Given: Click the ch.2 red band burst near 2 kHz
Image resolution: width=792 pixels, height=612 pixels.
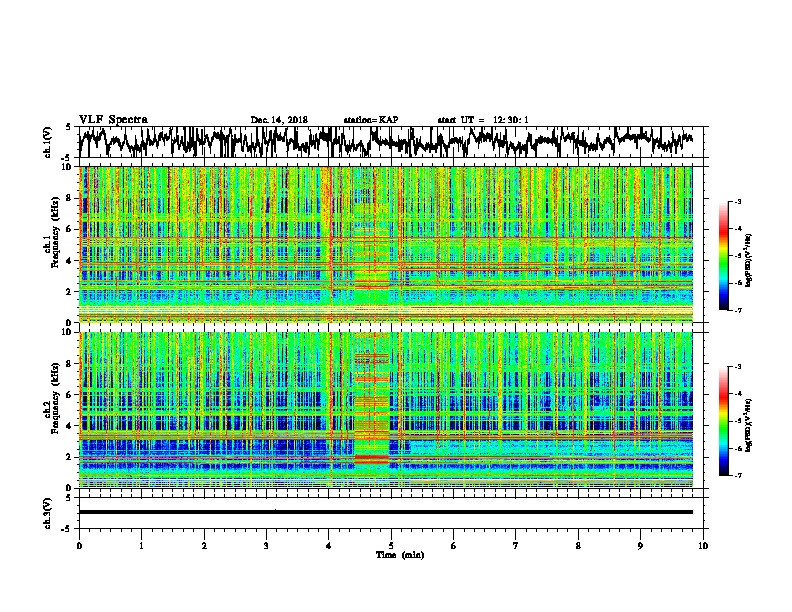Looking at the screenshot, I should 372,459.
